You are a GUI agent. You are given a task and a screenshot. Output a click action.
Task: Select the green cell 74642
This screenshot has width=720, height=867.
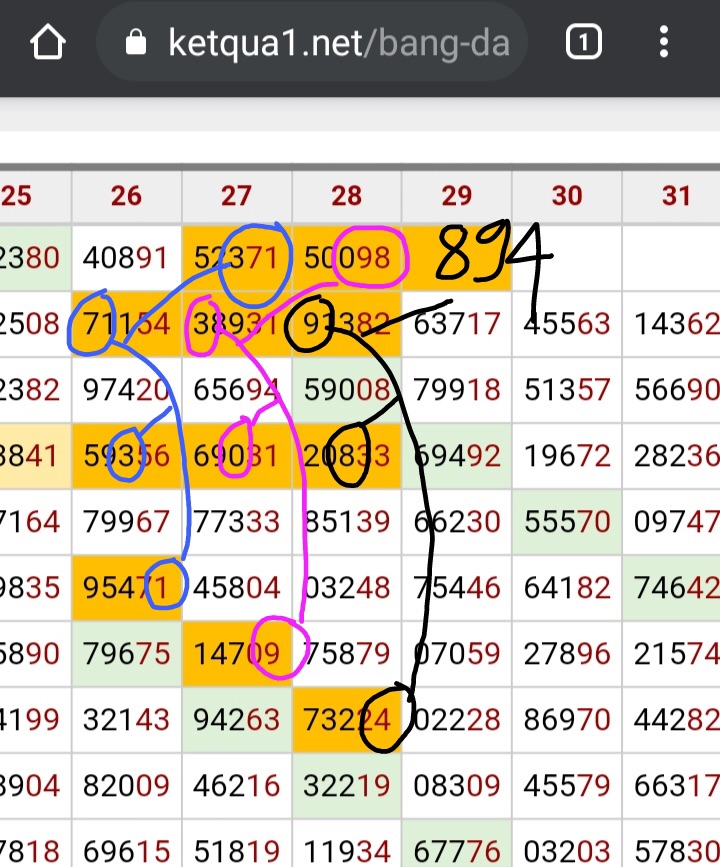point(676,586)
